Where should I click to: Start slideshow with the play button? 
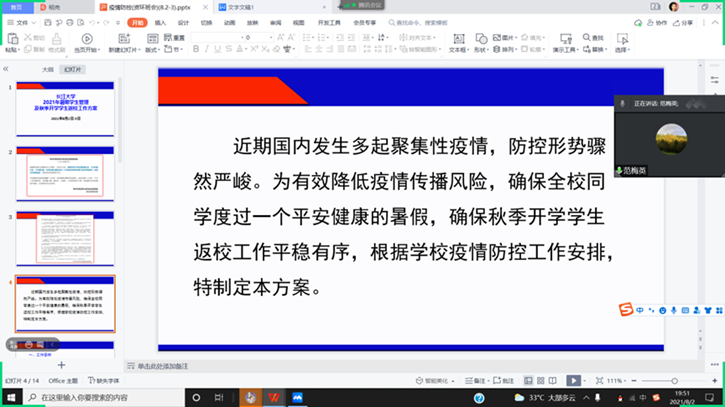point(573,381)
